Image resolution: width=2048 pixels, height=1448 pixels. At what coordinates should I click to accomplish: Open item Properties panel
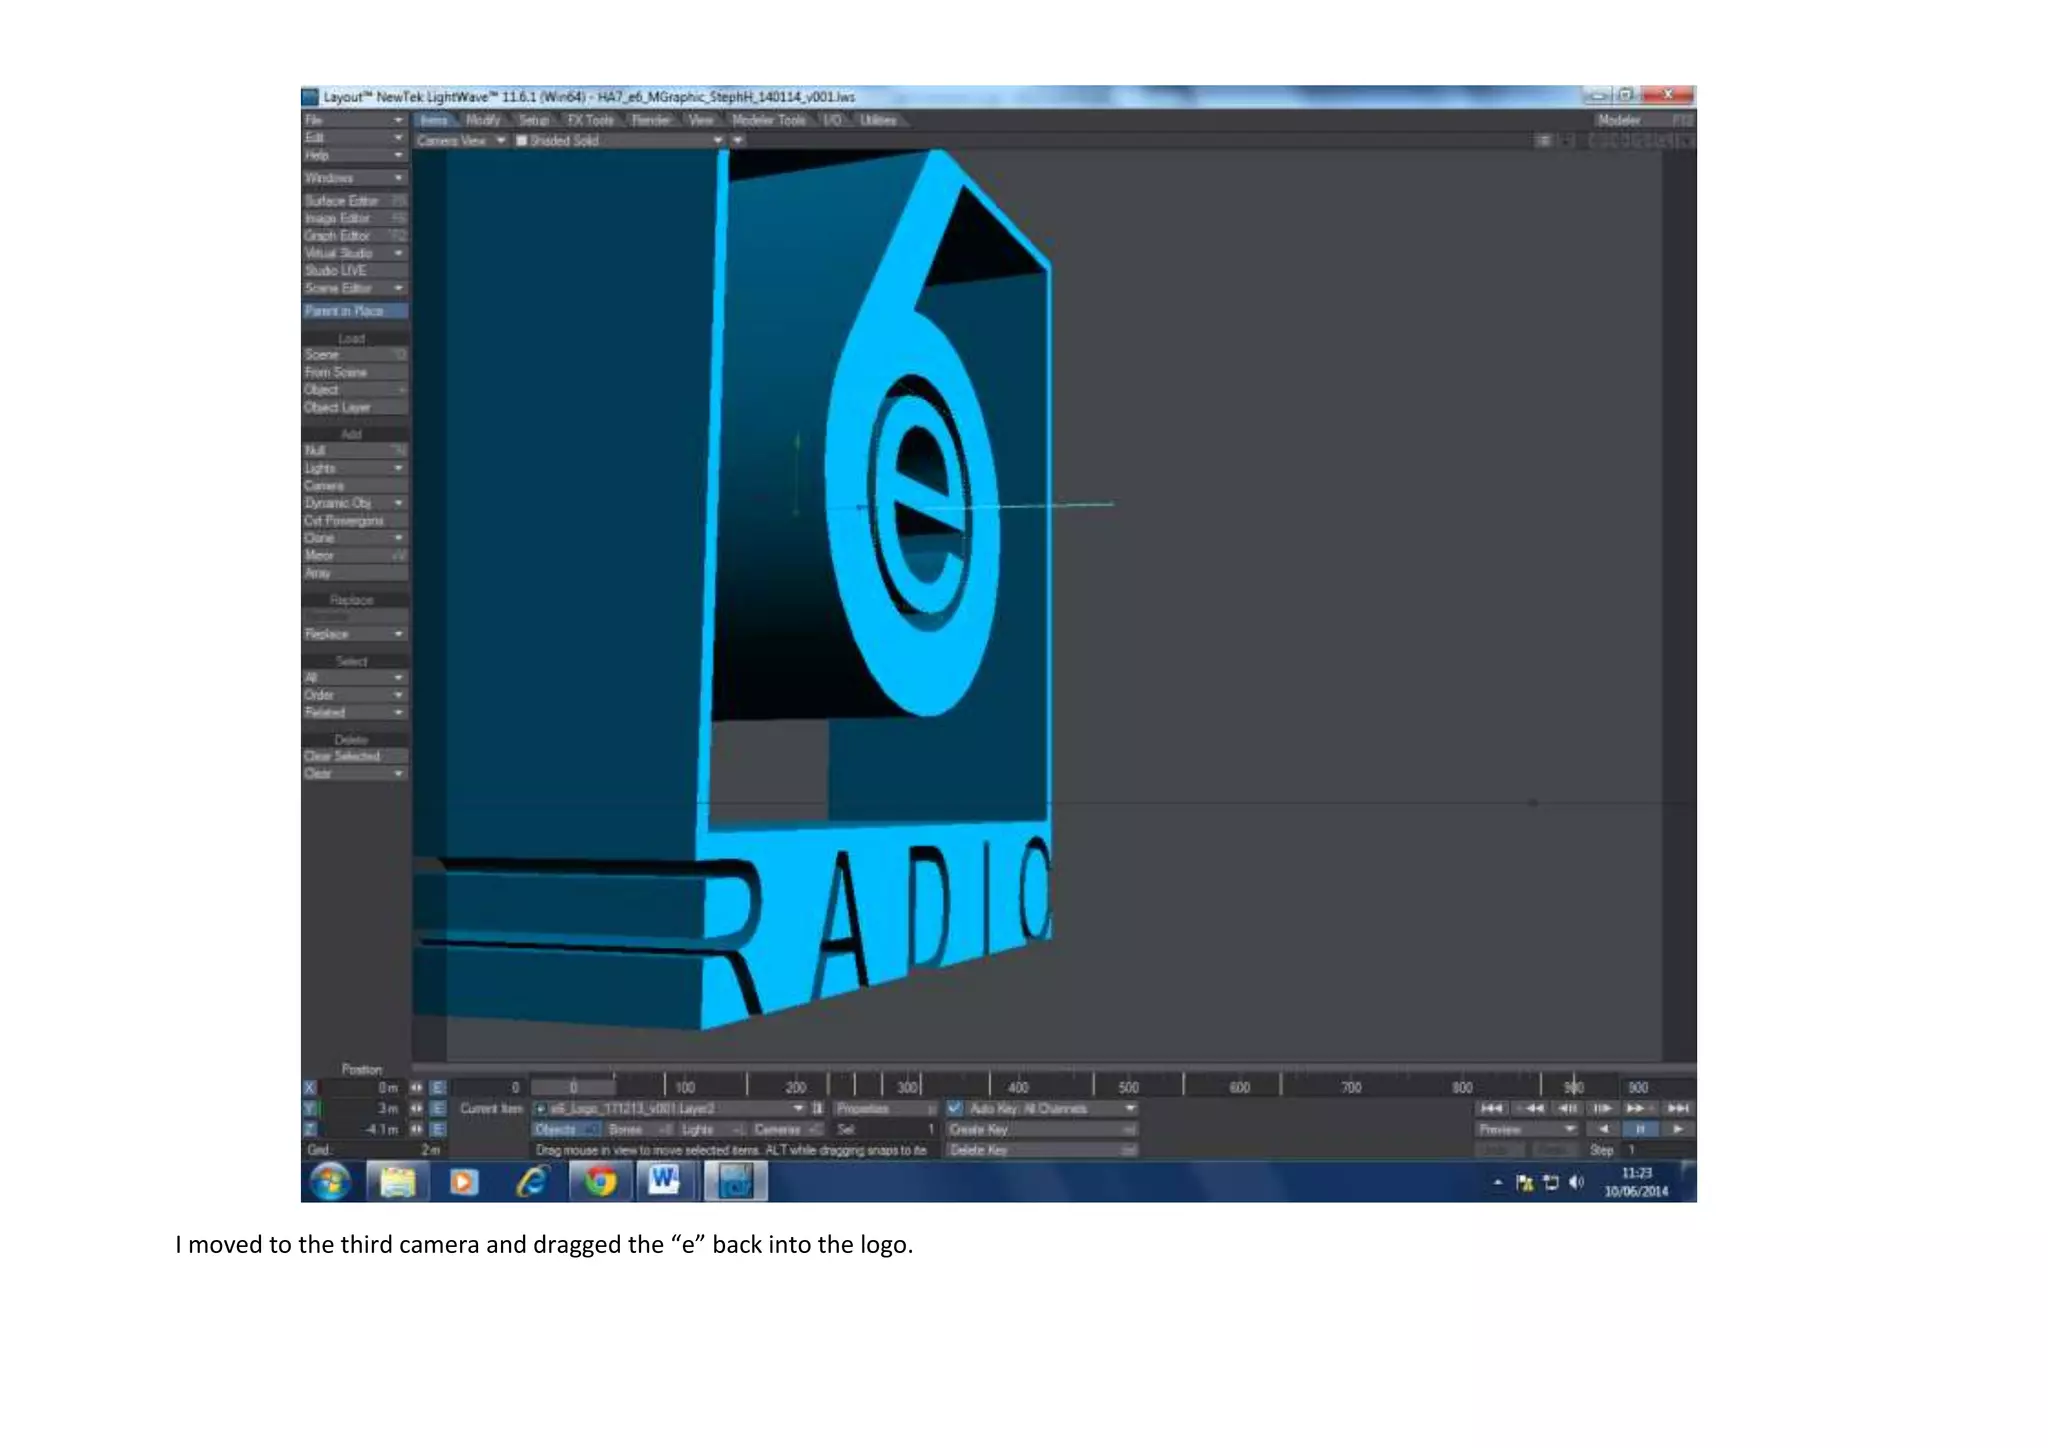(x=884, y=1108)
